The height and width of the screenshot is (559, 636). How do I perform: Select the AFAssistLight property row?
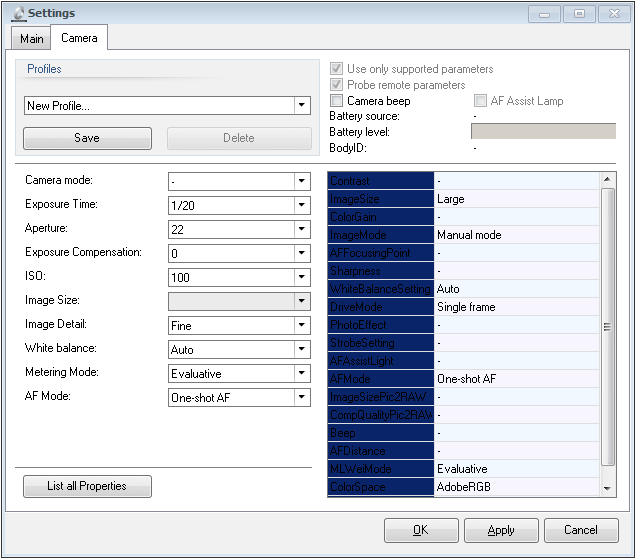(463, 361)
